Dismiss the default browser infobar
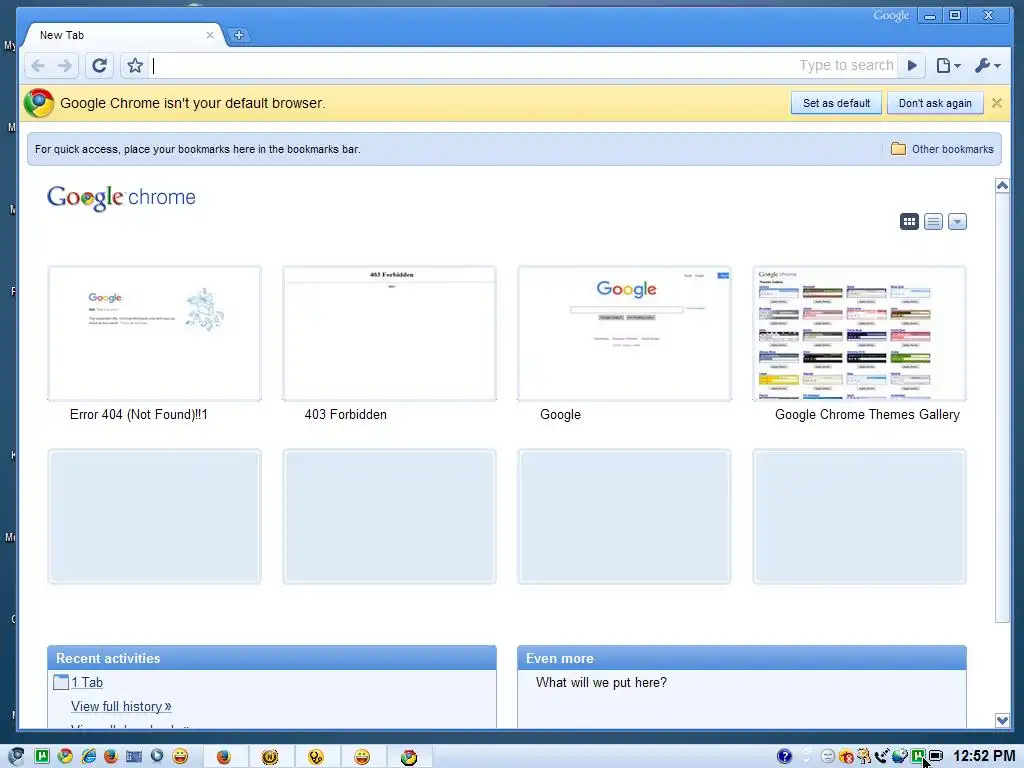Image resolution: width=1024 pixels, height=768 pixels. [997, 103]
